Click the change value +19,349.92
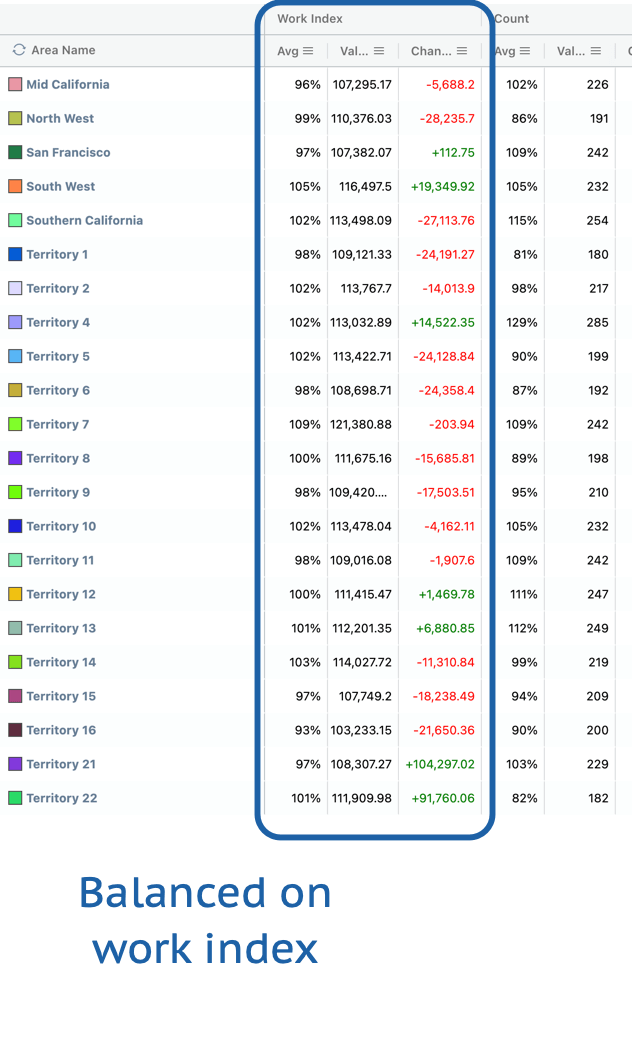632x1047 pixels. [x=442, y=187]
